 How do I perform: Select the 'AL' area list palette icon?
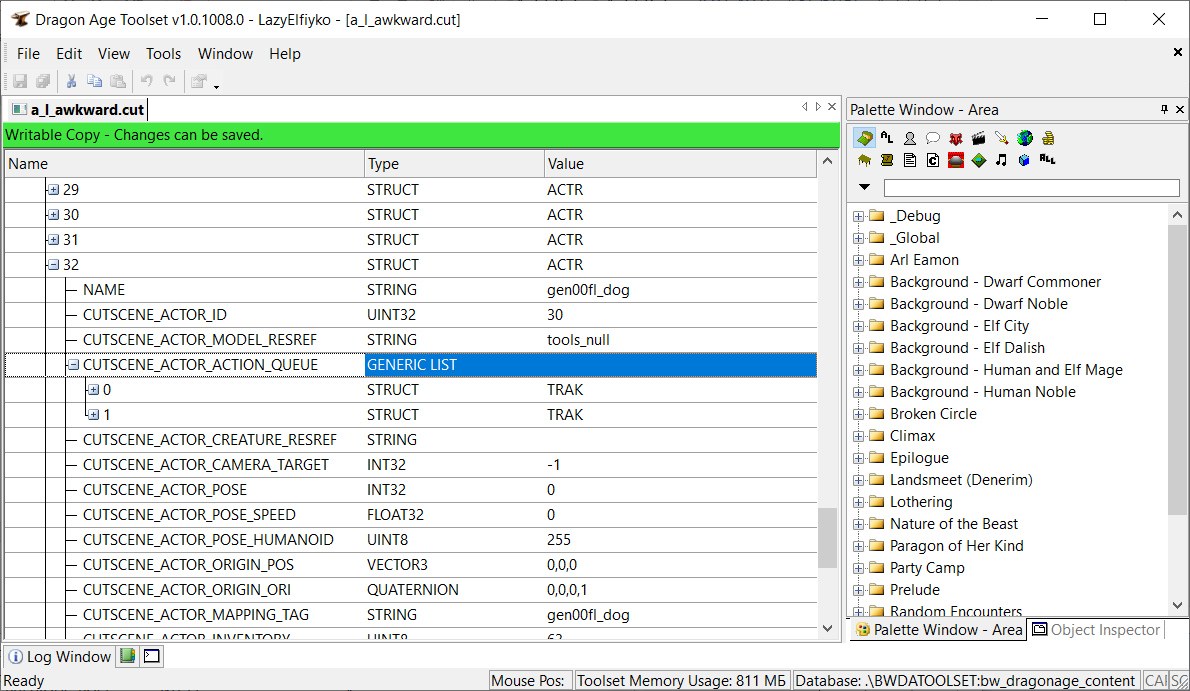[886, 137]
